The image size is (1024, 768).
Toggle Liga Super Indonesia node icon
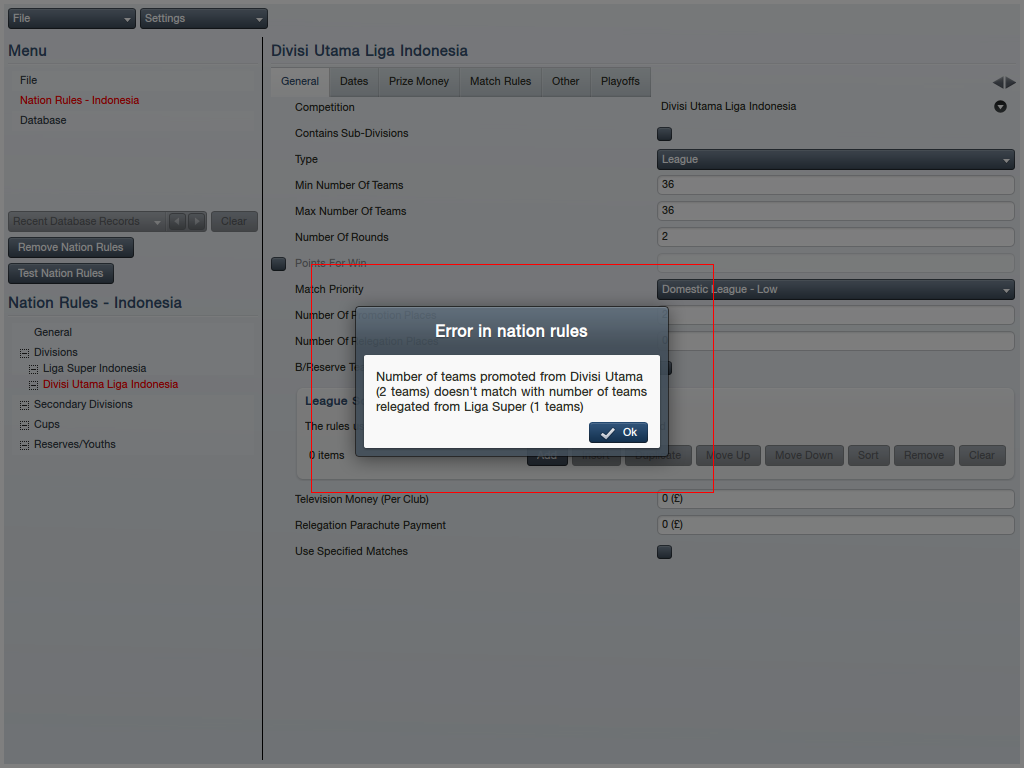33,370
